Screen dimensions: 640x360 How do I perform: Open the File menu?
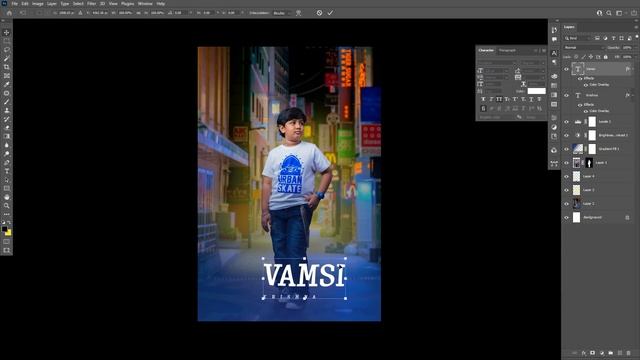(x=15, y=4)
